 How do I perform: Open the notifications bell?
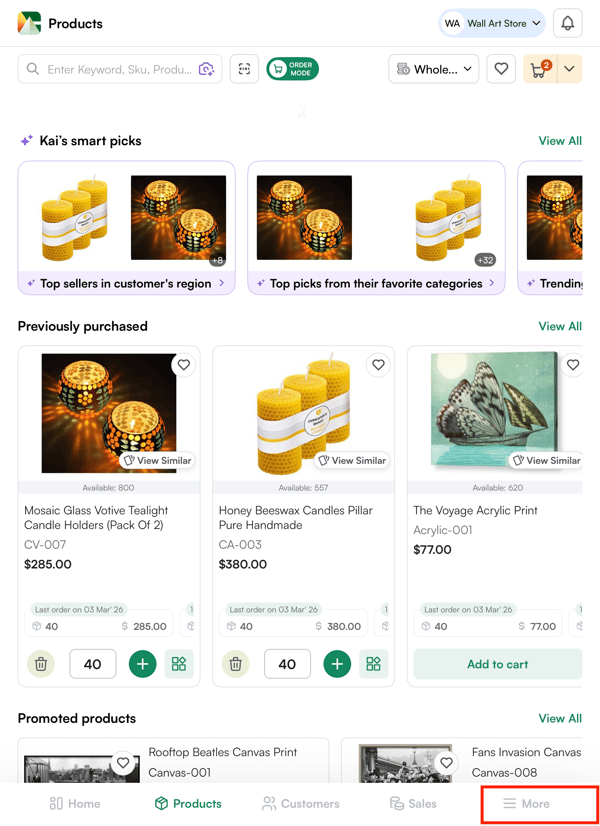(567, 23)
